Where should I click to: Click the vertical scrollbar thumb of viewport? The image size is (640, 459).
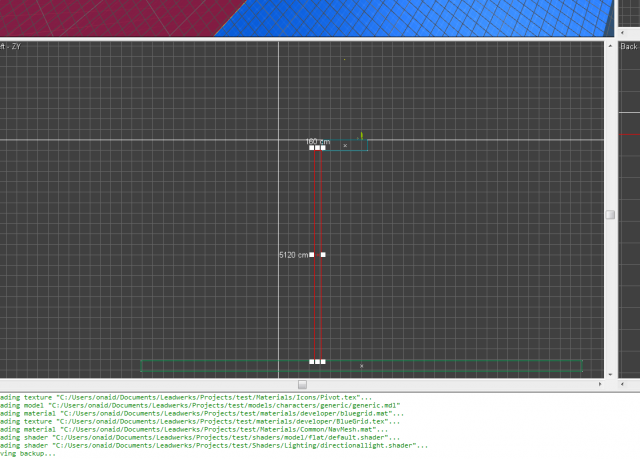point(610,214)
